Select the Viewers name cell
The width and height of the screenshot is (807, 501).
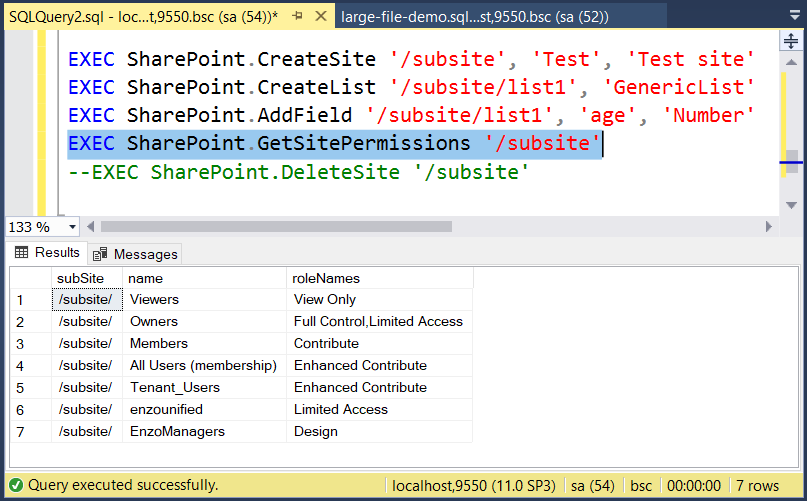204,300
